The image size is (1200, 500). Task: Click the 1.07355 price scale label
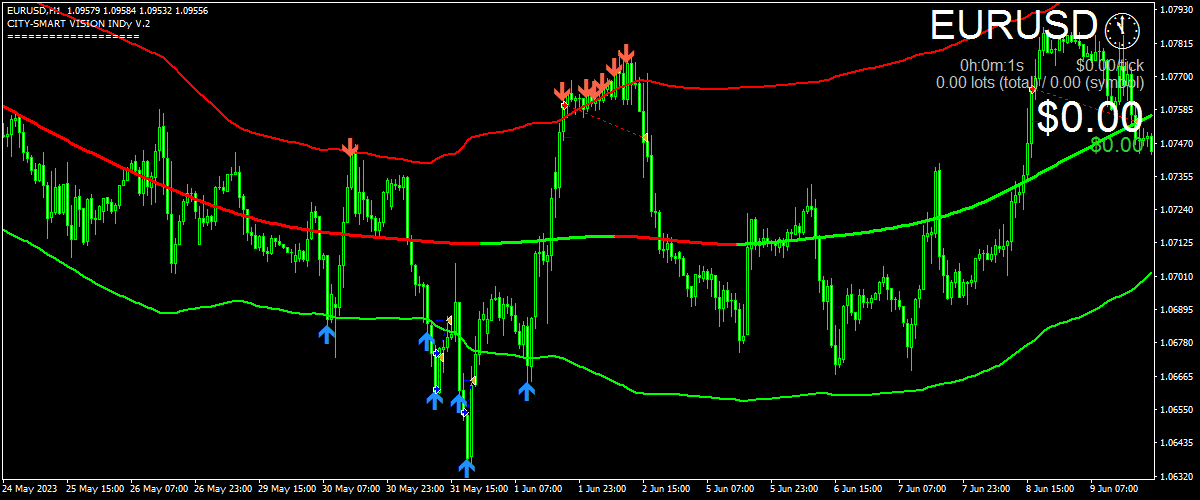click(x=1178, y=177)
